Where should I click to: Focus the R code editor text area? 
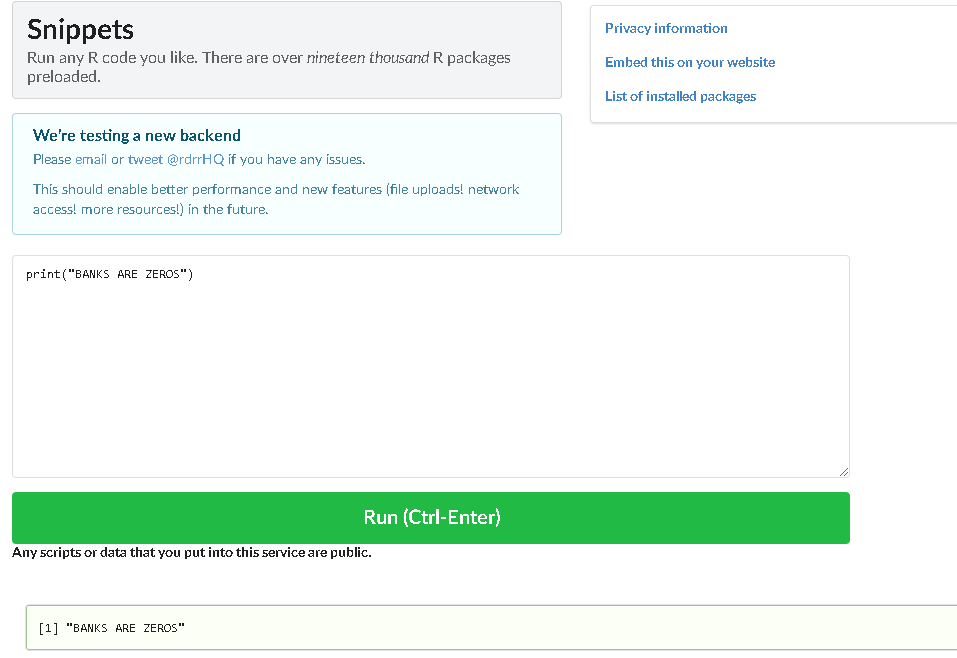pyautogui.click(x=431, y=366)
